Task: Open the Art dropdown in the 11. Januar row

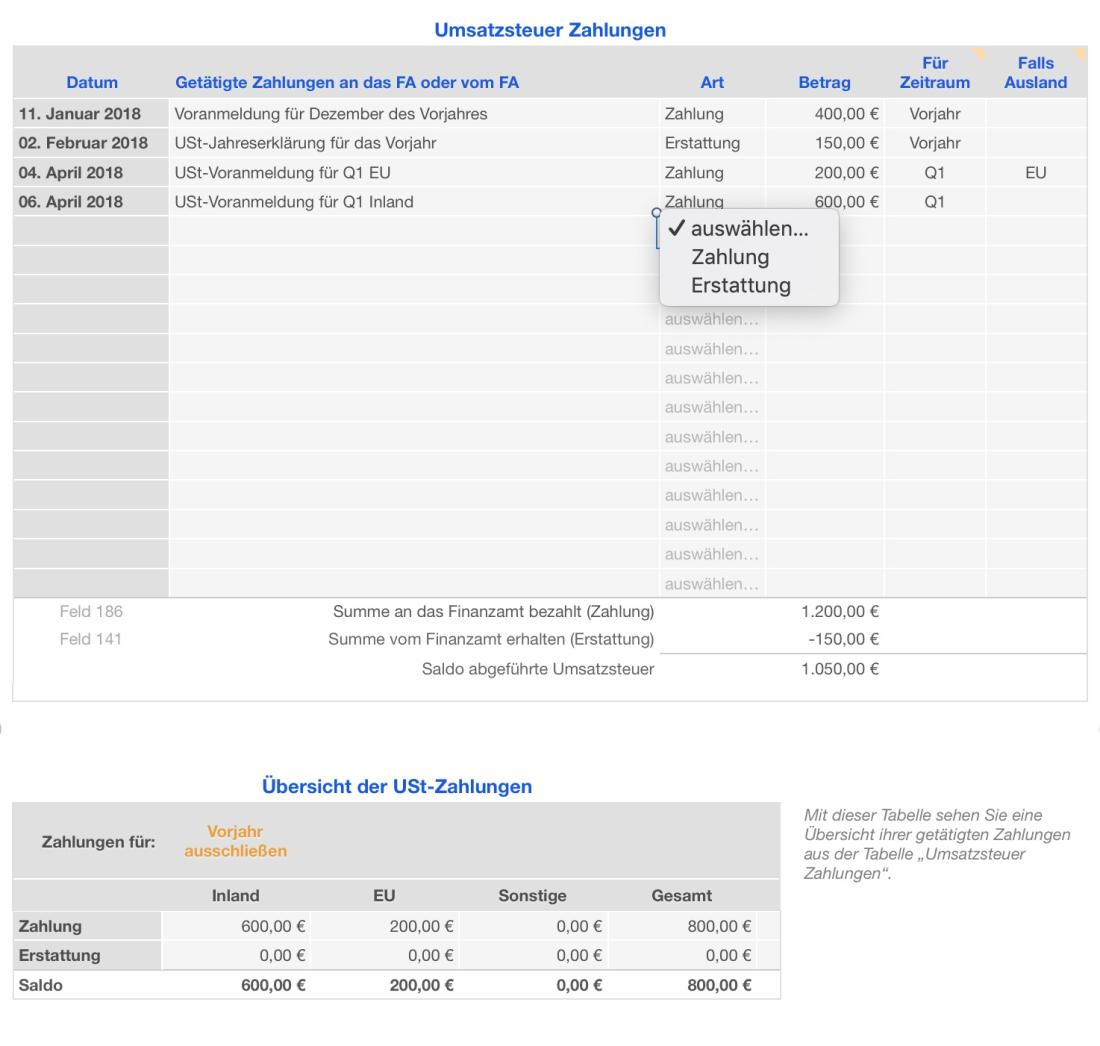Action: [711, 114]
